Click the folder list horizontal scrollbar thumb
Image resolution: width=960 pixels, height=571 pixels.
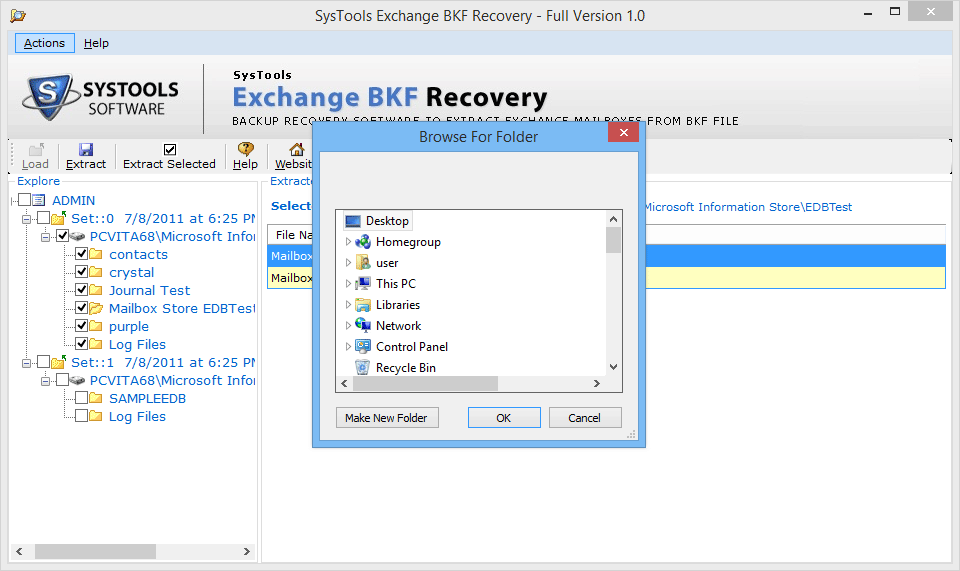tap(426, 383)
